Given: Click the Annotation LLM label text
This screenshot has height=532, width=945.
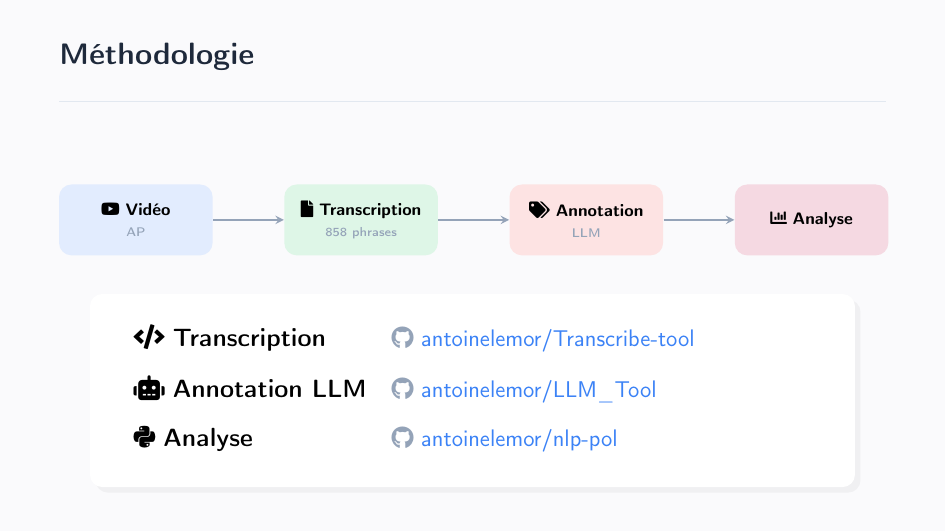Looking at the screenshot, I should [x=269, y=389].
